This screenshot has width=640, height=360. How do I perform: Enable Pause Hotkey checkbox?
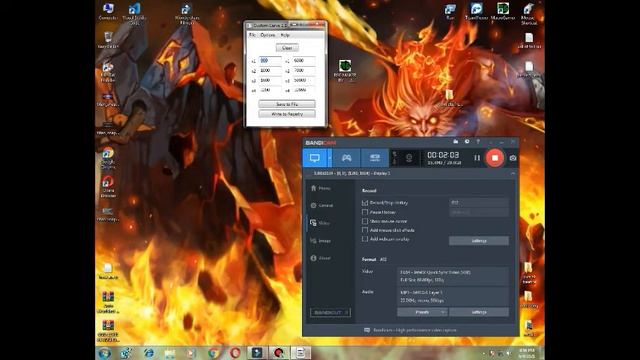tap(365, 212)
